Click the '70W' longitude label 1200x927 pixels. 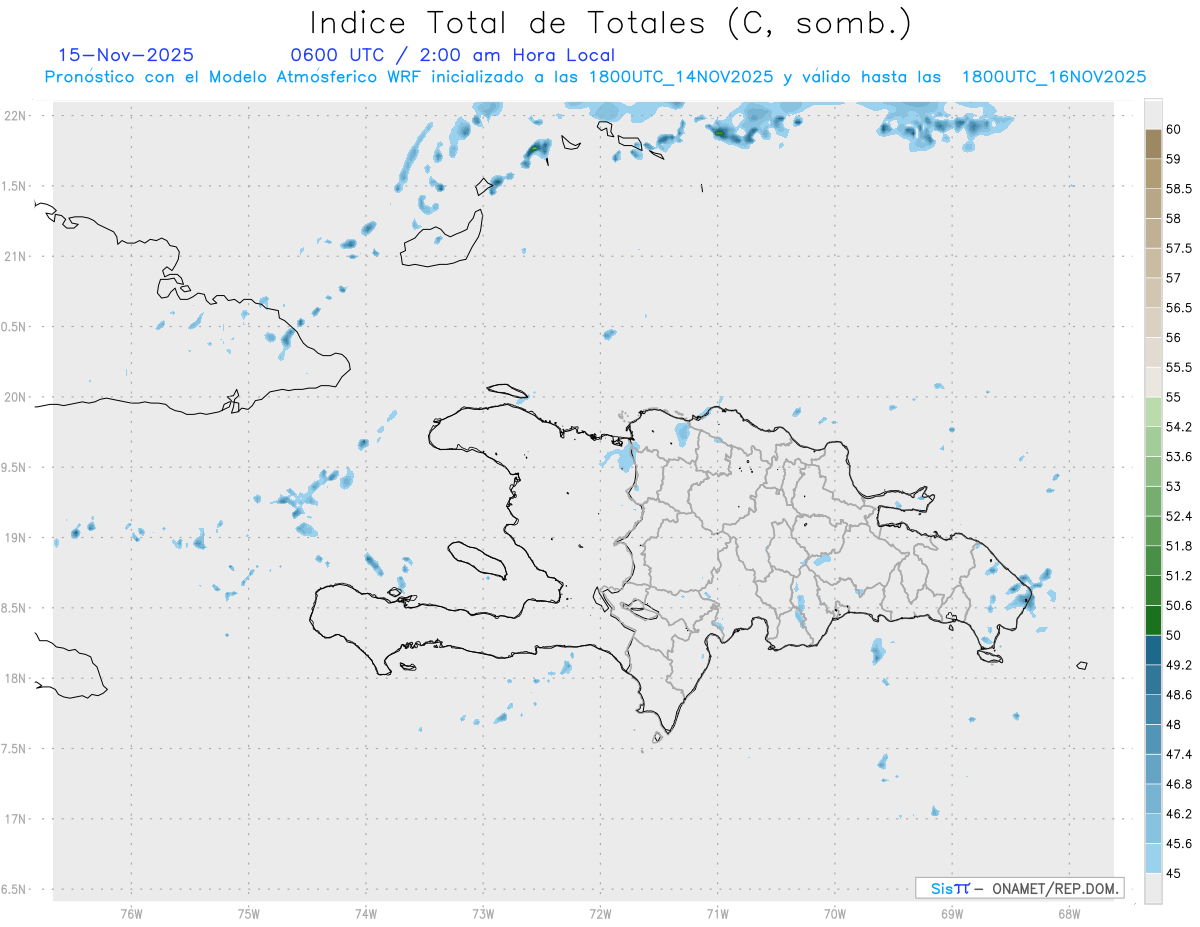coord(835,914)
